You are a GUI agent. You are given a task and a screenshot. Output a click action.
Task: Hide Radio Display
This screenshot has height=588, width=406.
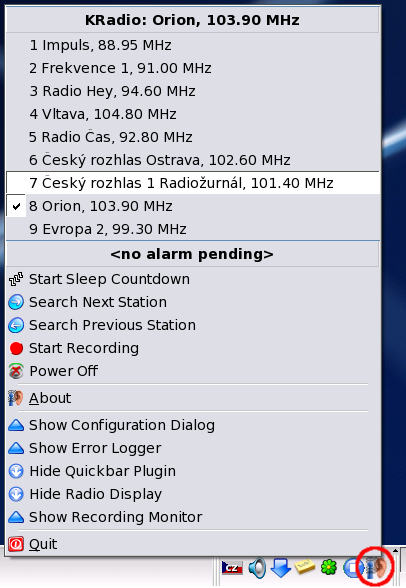(193, 494)
